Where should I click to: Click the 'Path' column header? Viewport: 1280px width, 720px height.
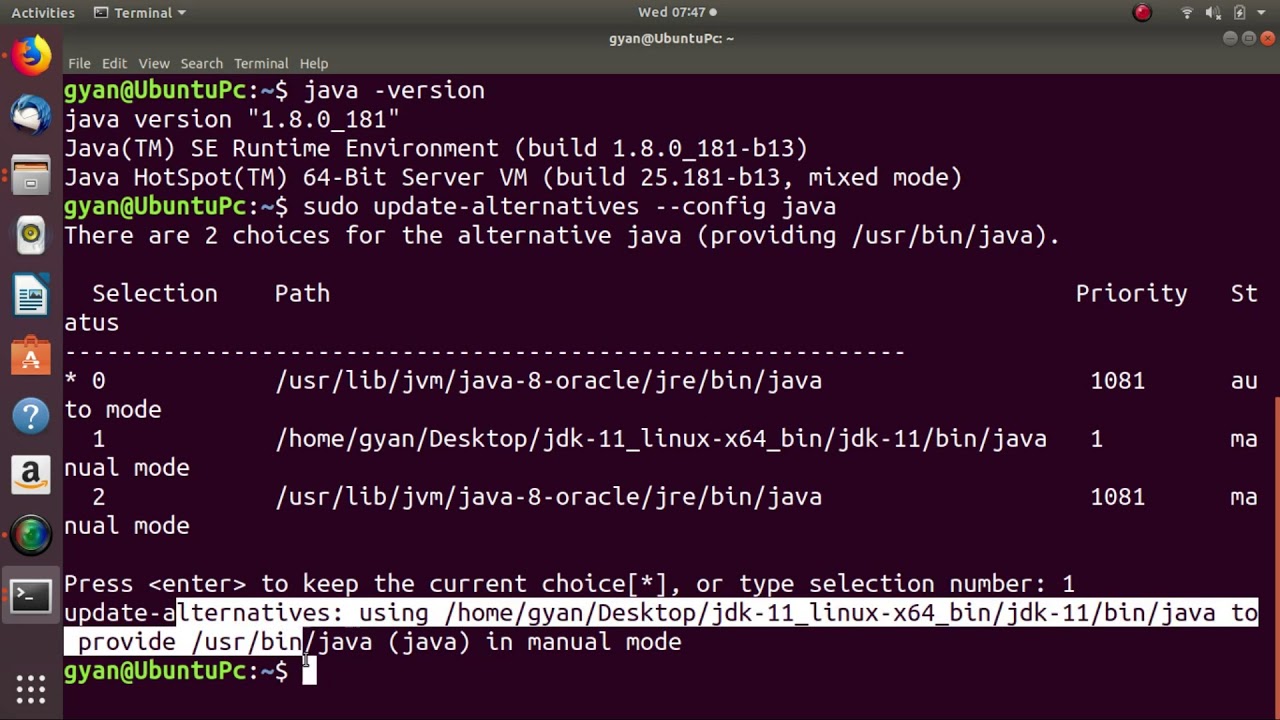(302, 293)
